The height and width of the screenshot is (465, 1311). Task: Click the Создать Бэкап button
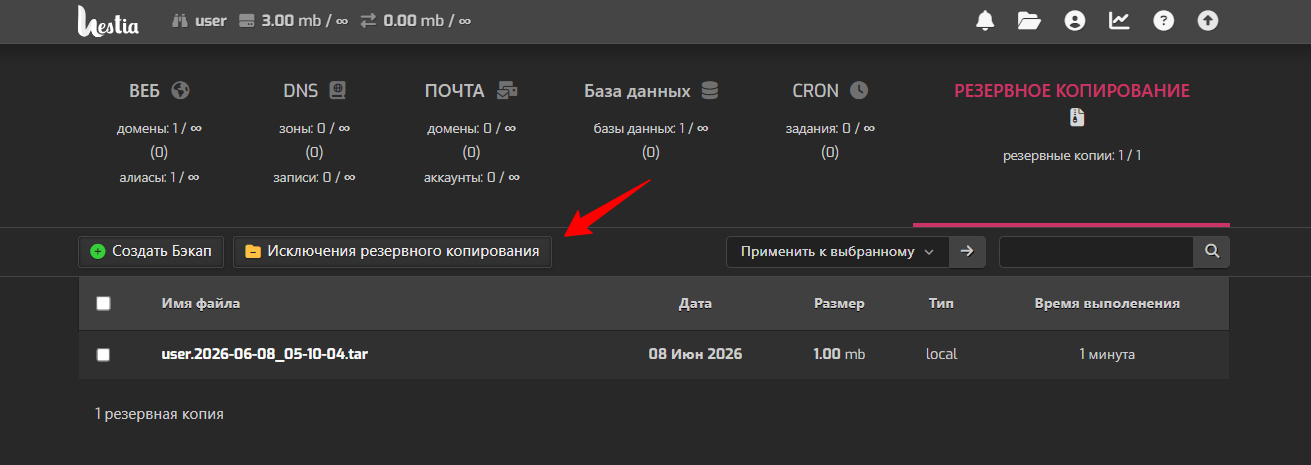coord(151,252)
